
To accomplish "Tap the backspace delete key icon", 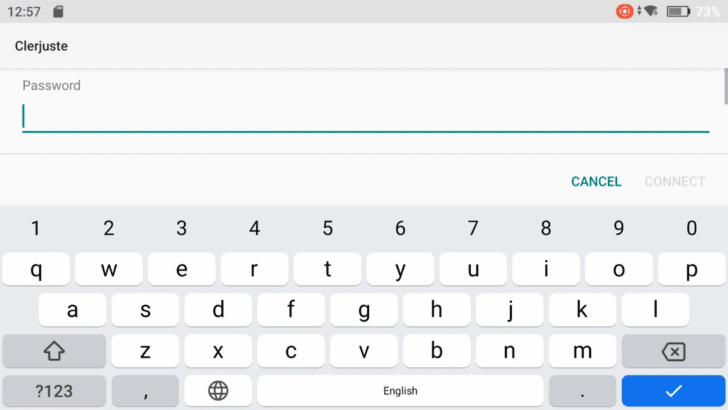I will click(673, 351).
